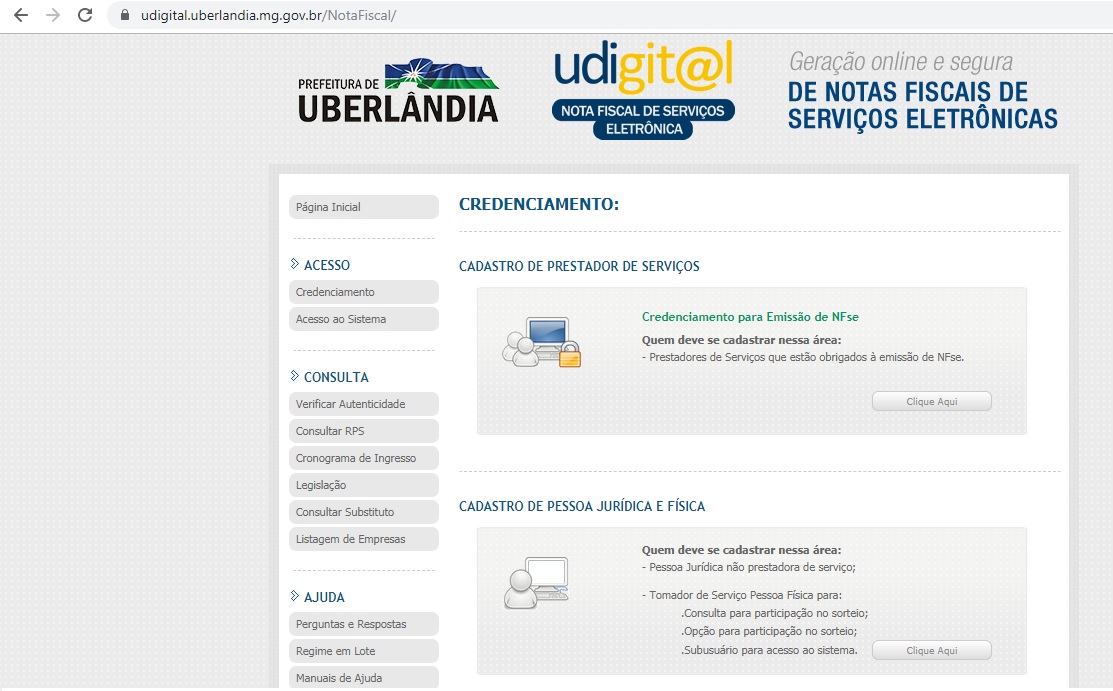Screen dimensions: 1113x691
Task: Click the CREDENCIAMENTO page heading
Action: (x=539, y=205)
